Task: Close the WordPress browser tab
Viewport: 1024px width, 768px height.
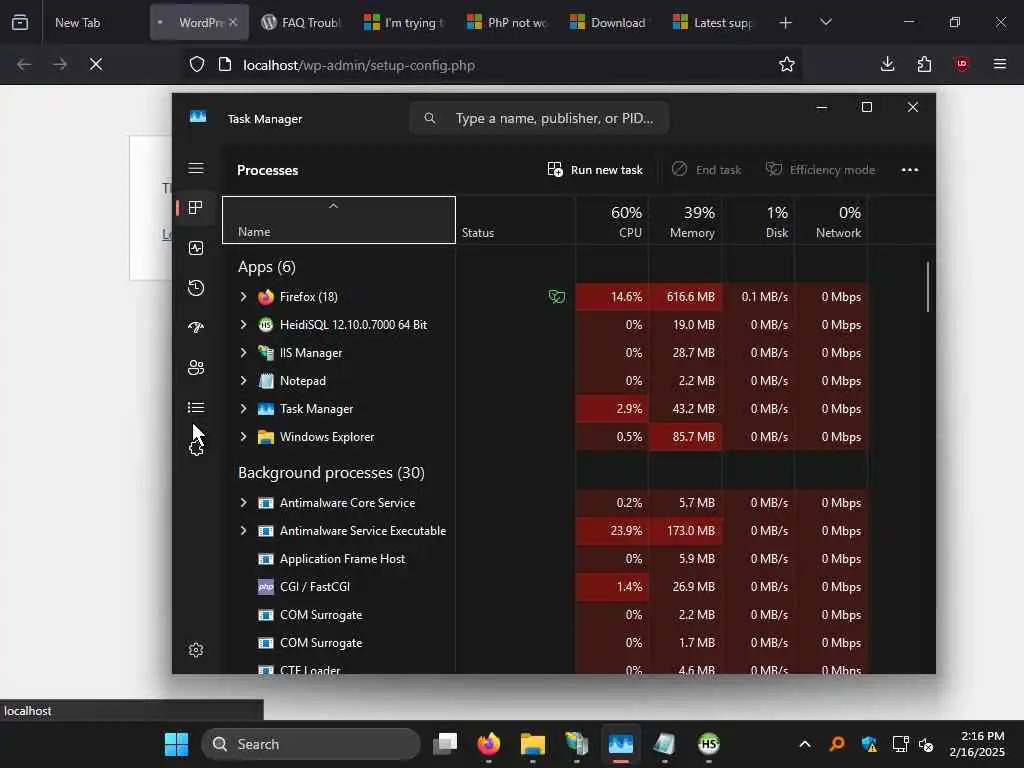Action: [233, 22]
